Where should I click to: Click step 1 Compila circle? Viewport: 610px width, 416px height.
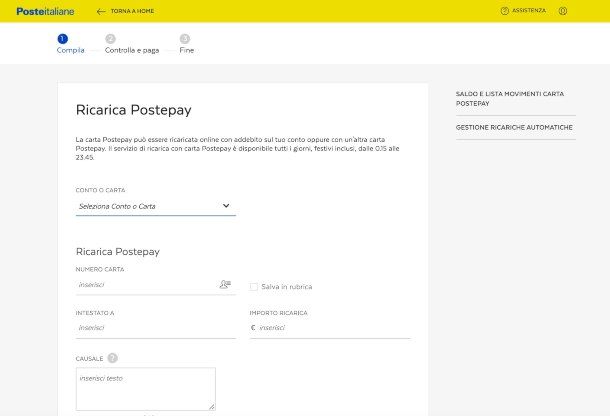(62, 39)
